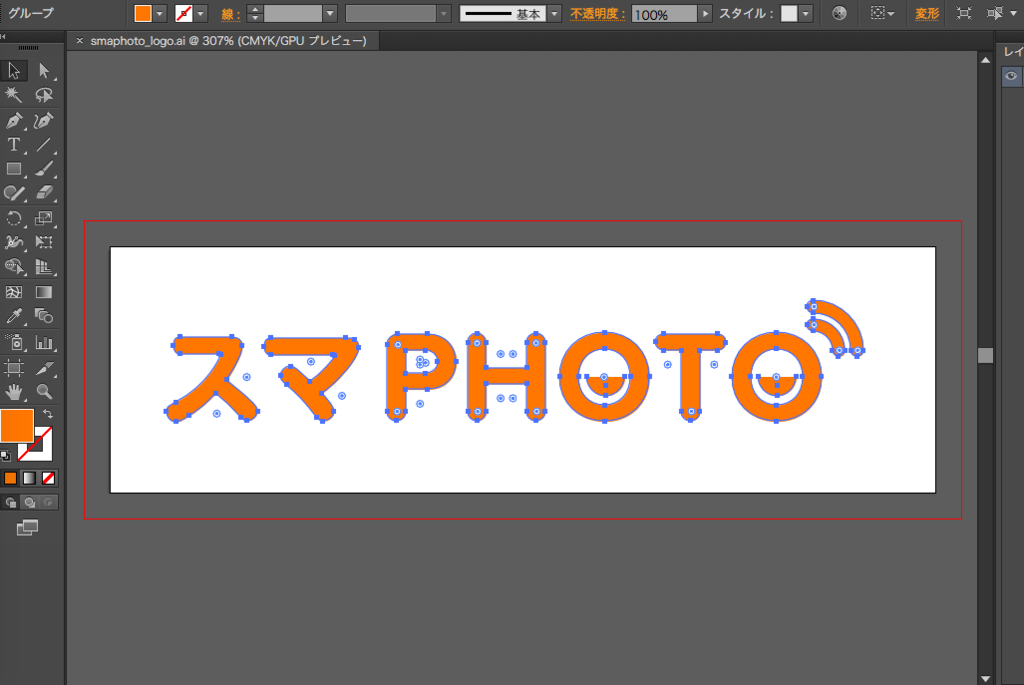
Task: Select the Eyedropper tool
Action: [14, 317]
